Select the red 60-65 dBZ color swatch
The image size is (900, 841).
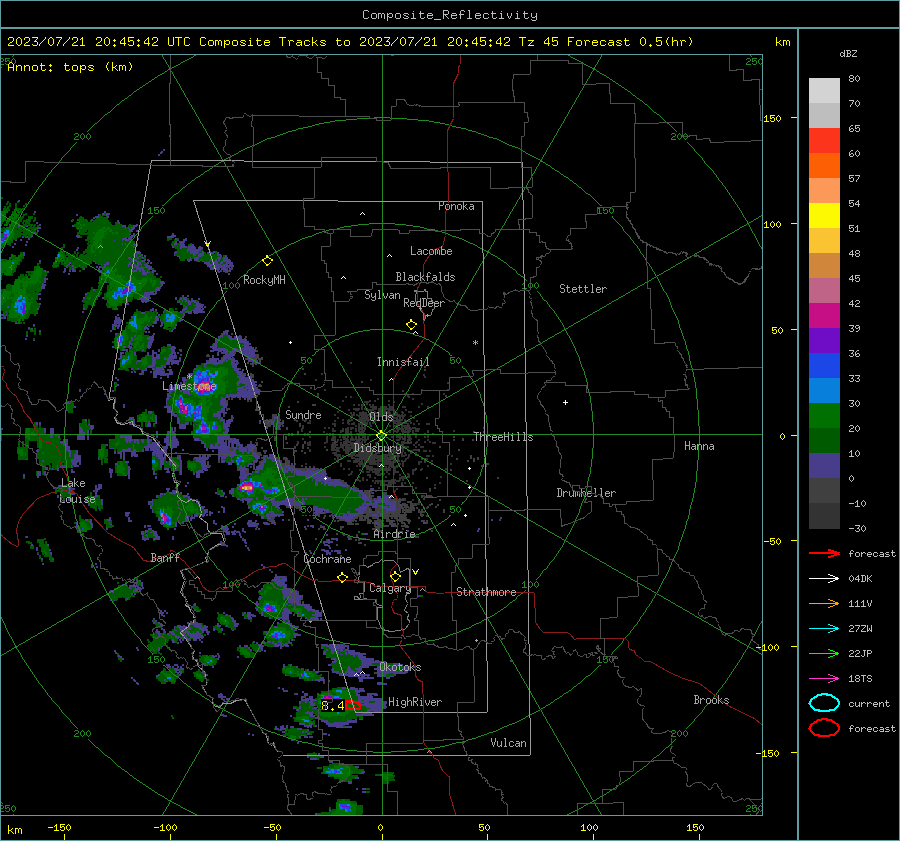point(824,141)
